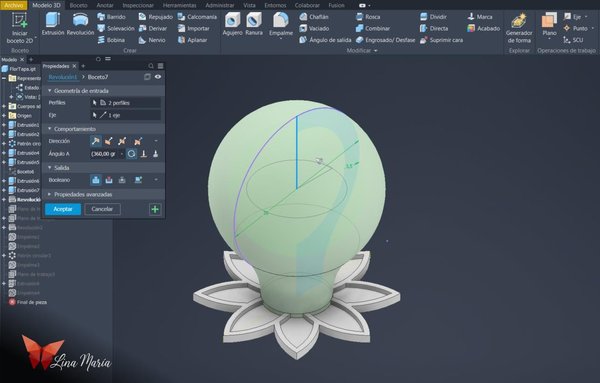This screenshot has width=600, height=383.
Task: Enable full 360 revolution toggle
Action: click(x=131, y=154)
